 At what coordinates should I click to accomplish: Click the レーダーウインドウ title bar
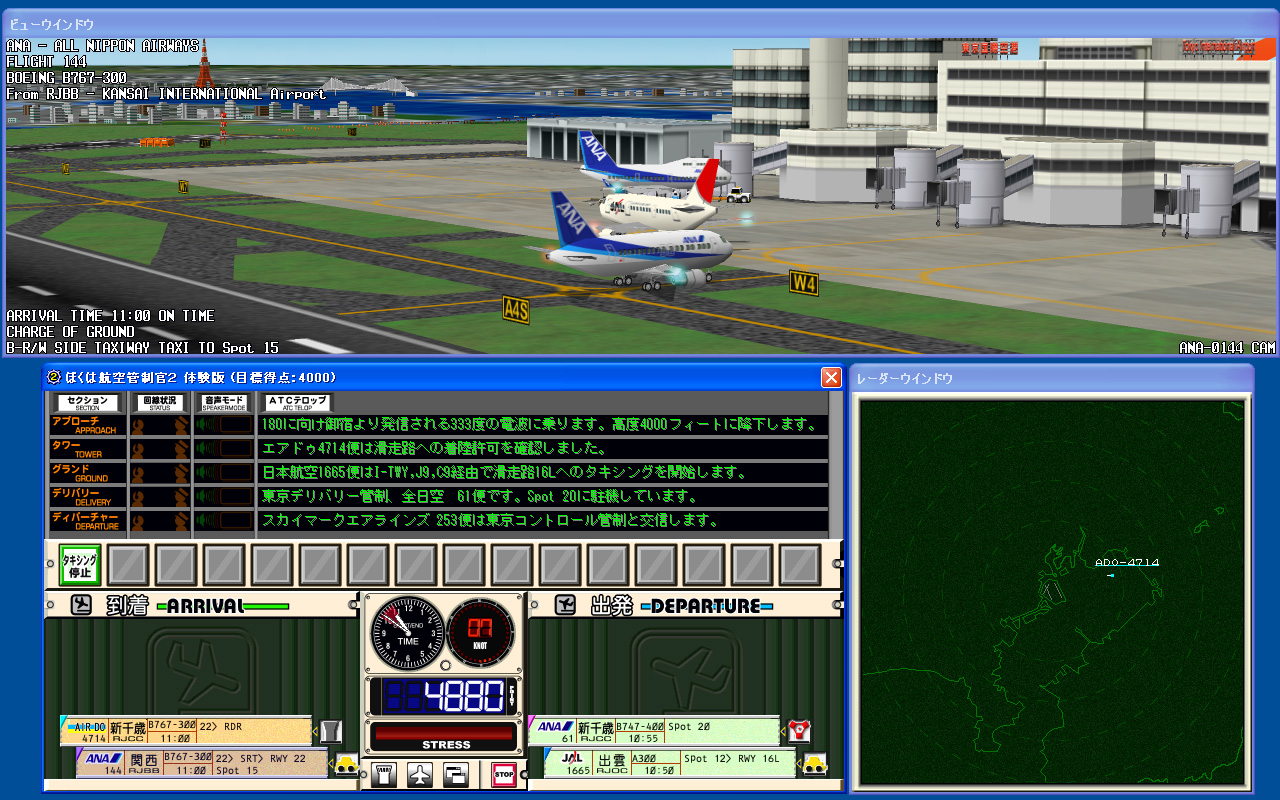click(1051, 378)
